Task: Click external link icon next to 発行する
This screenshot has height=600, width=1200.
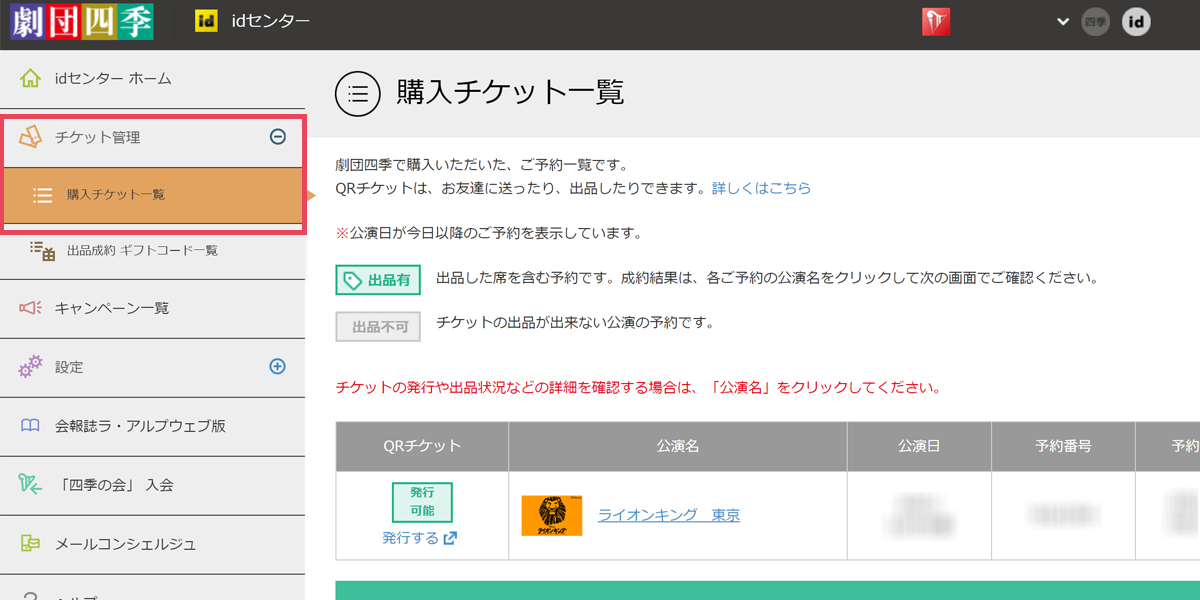Action: [450, 538]
